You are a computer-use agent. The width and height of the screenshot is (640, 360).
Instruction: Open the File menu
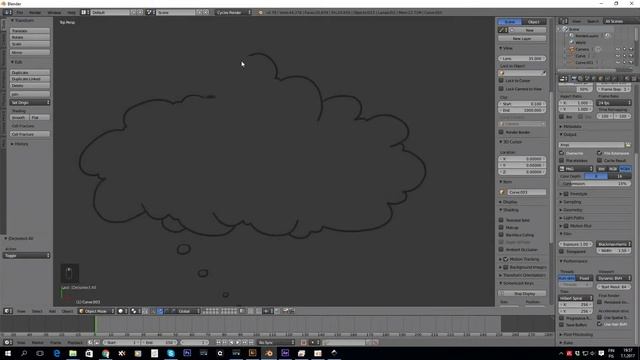(20, 13)
